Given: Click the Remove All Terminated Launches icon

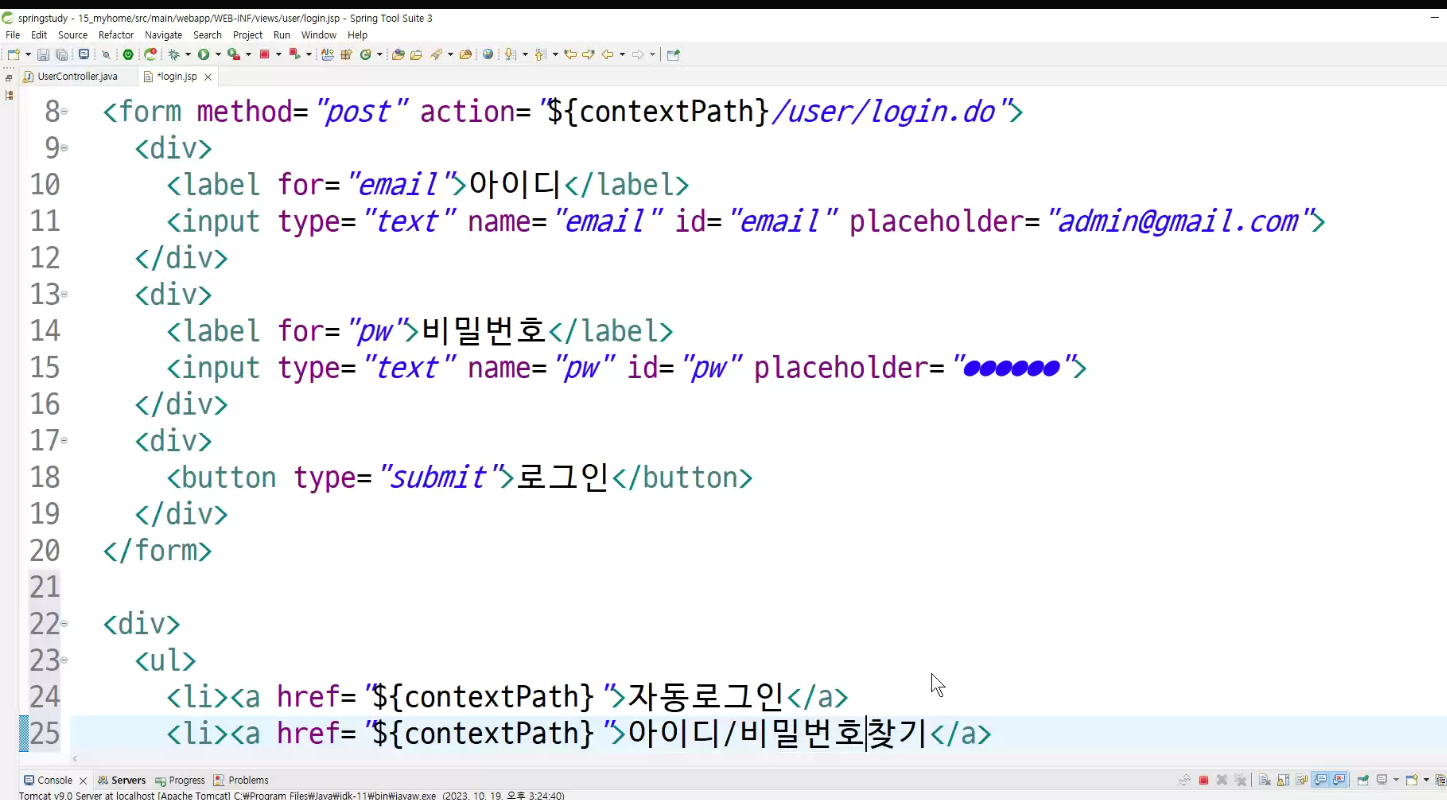Looking at the screenshot, I should coord(1240,780).
